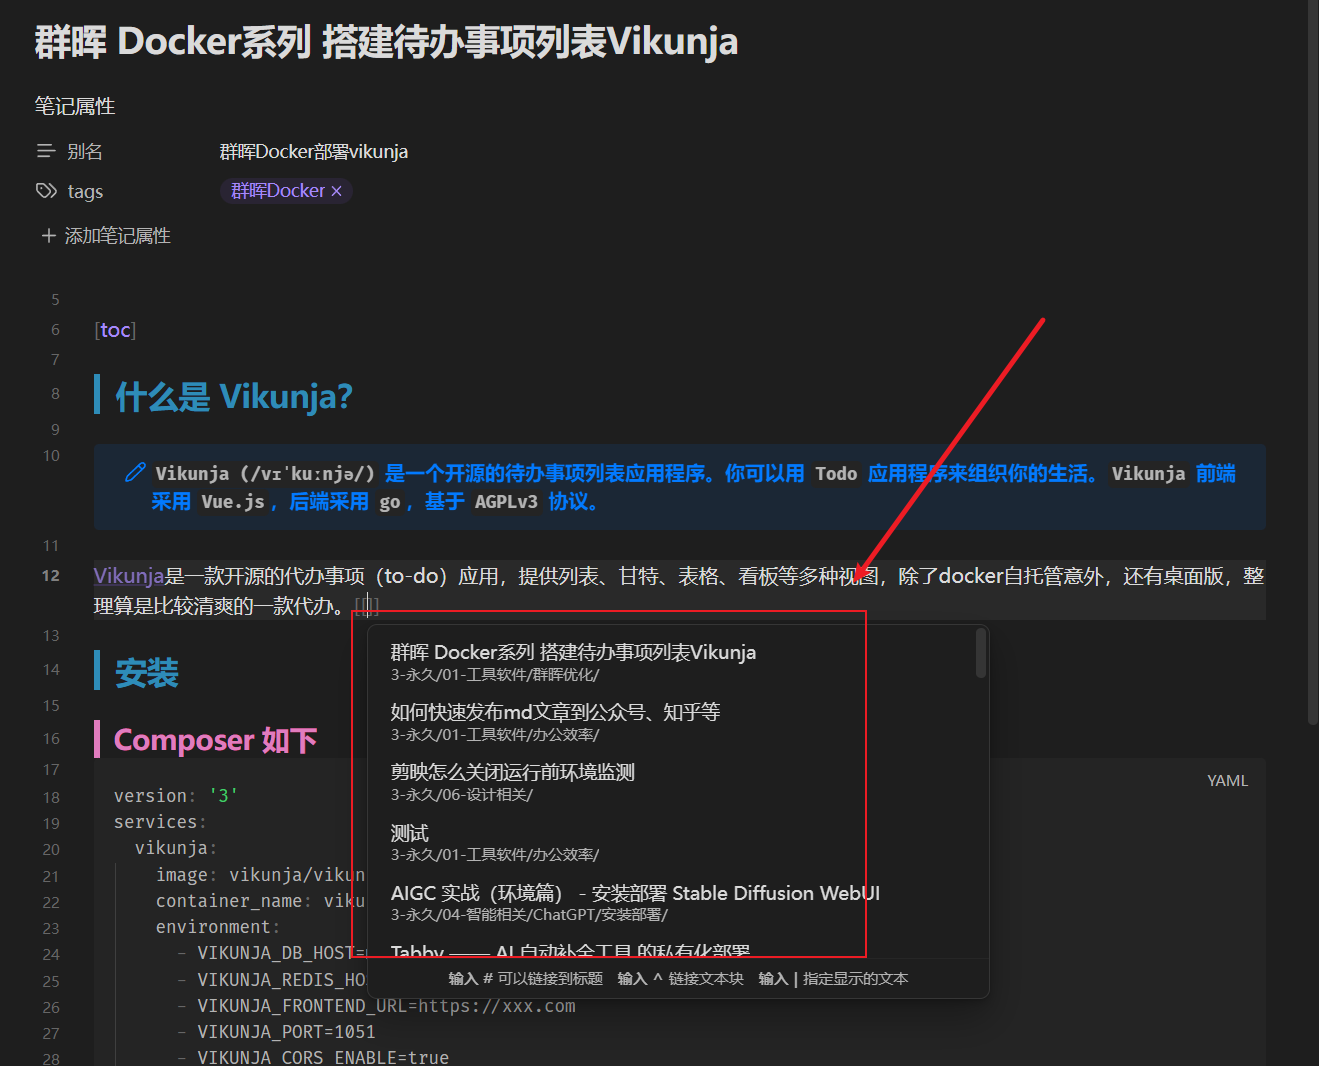Click the pencil icon in the Vikunja callout
The width and height of the screenshot is (1319, 1066).
(x=135, y=473)
